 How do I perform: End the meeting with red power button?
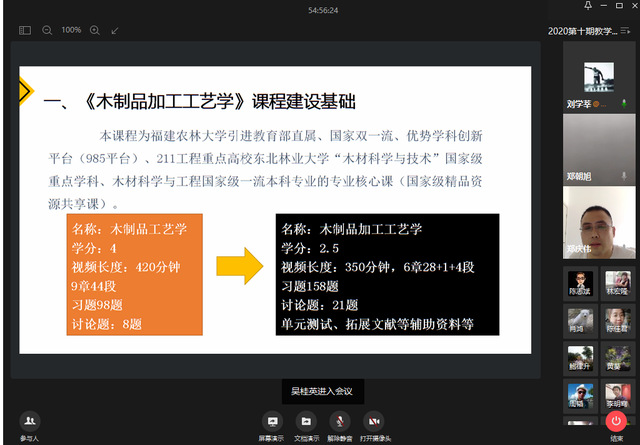[x=616, y=421]
